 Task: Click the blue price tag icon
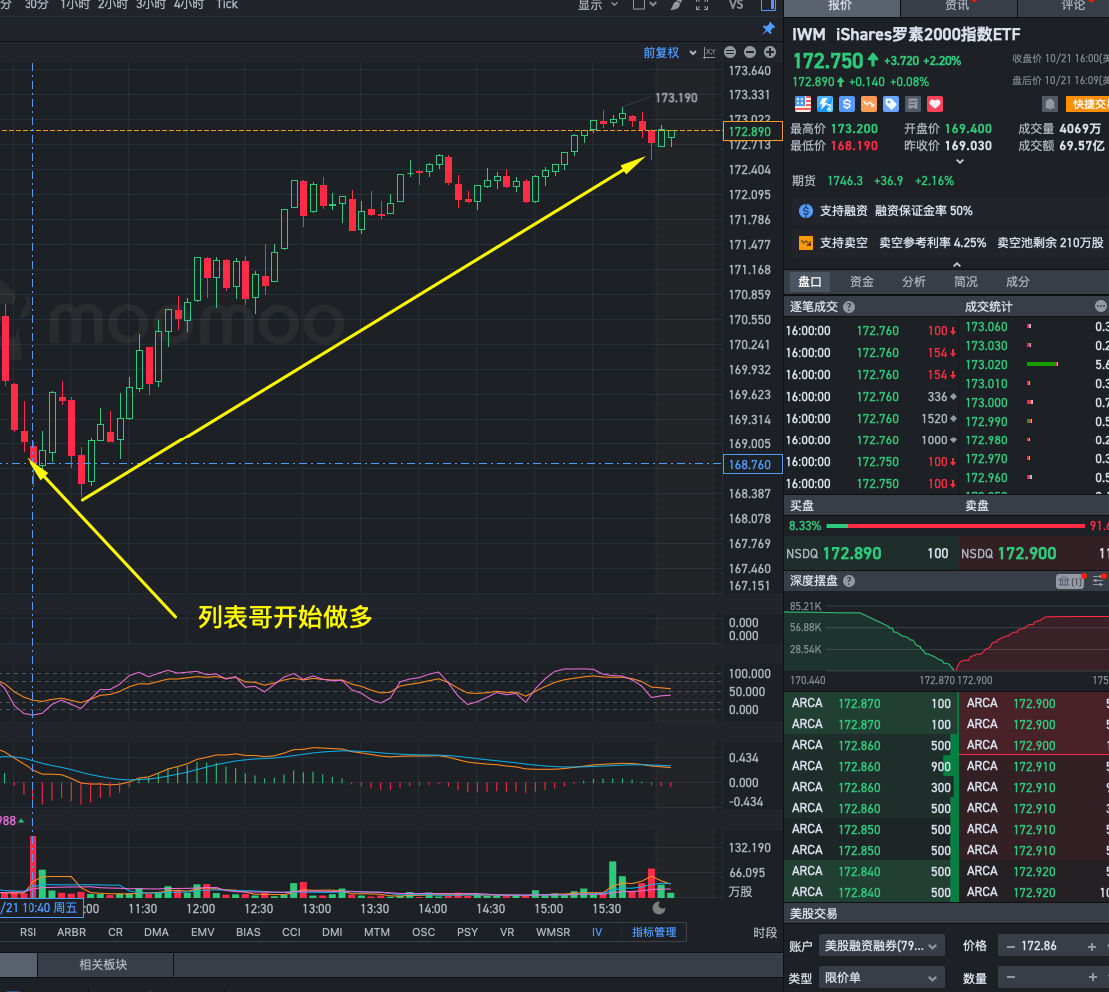pos(890,104)
